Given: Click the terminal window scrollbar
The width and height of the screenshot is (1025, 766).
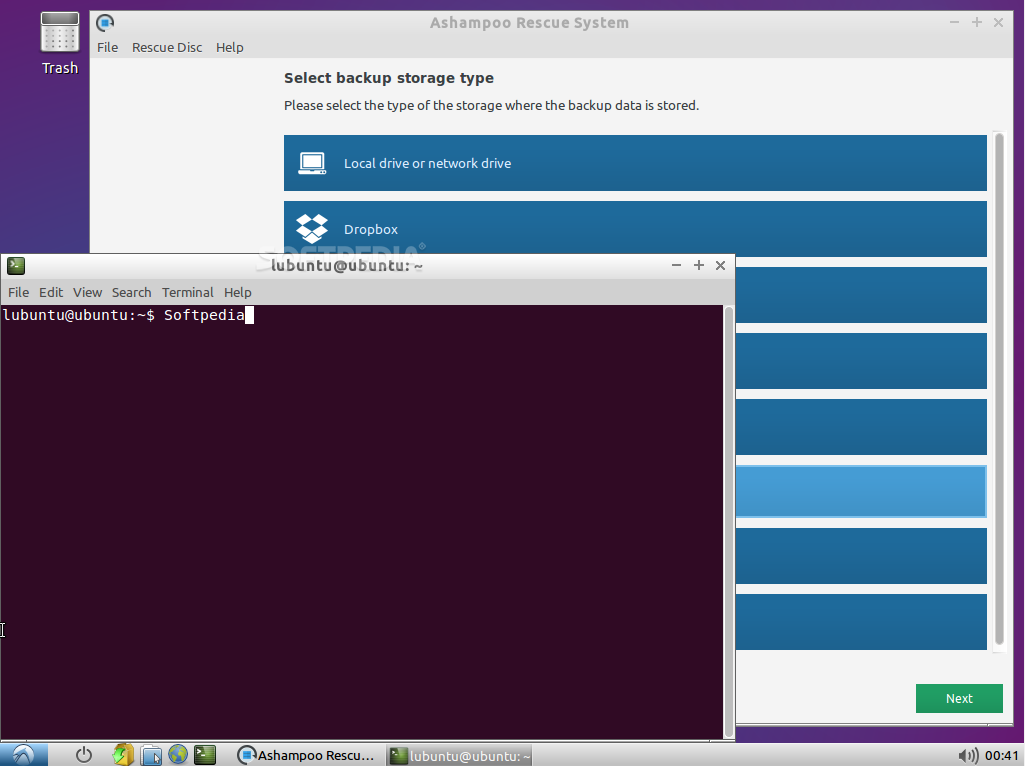Looking at the screenshot, I should 729,522.
